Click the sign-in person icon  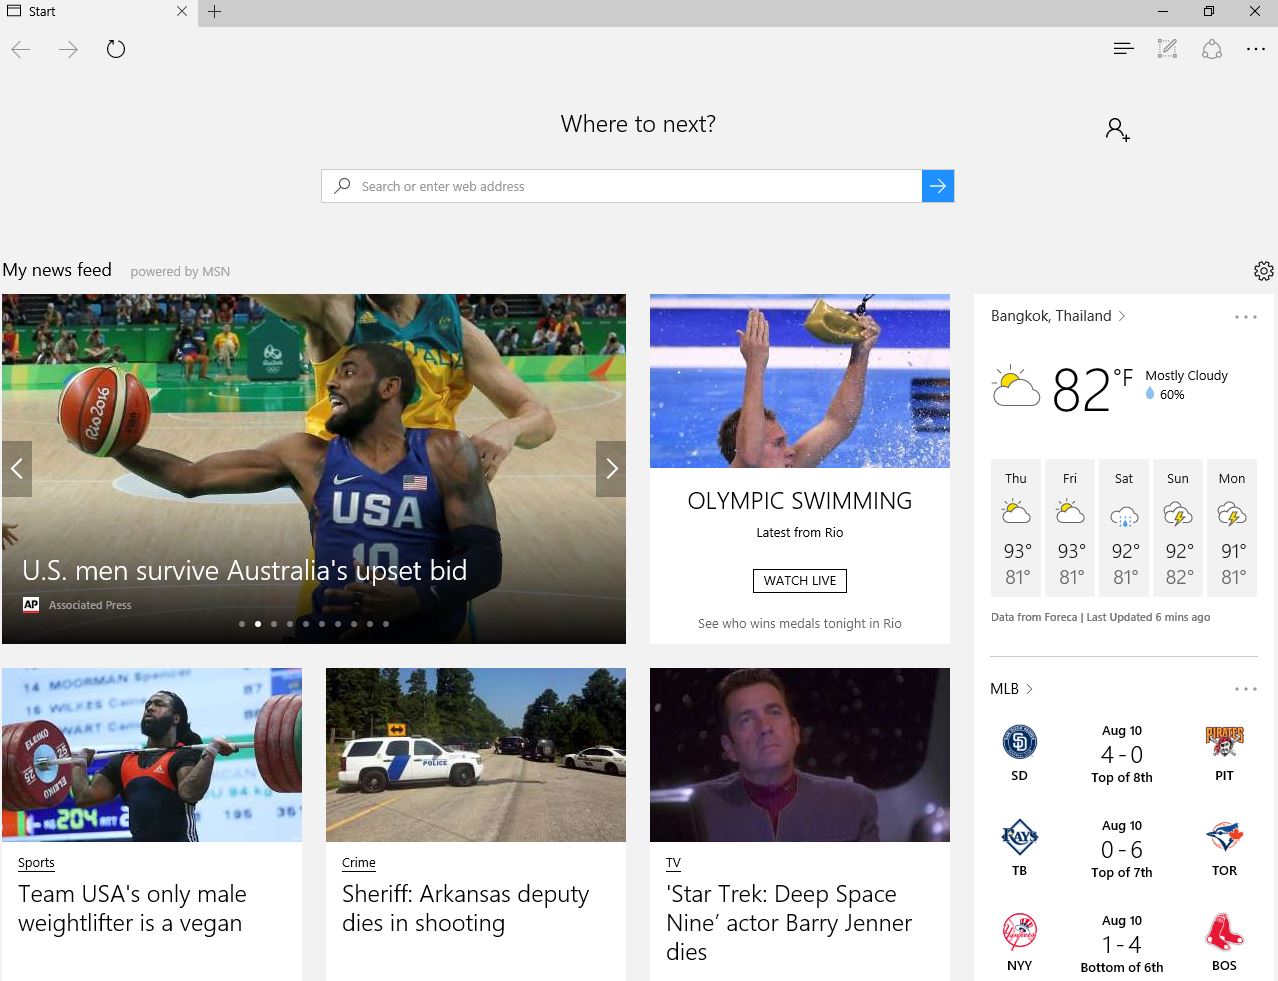(x=1117, y=129)
